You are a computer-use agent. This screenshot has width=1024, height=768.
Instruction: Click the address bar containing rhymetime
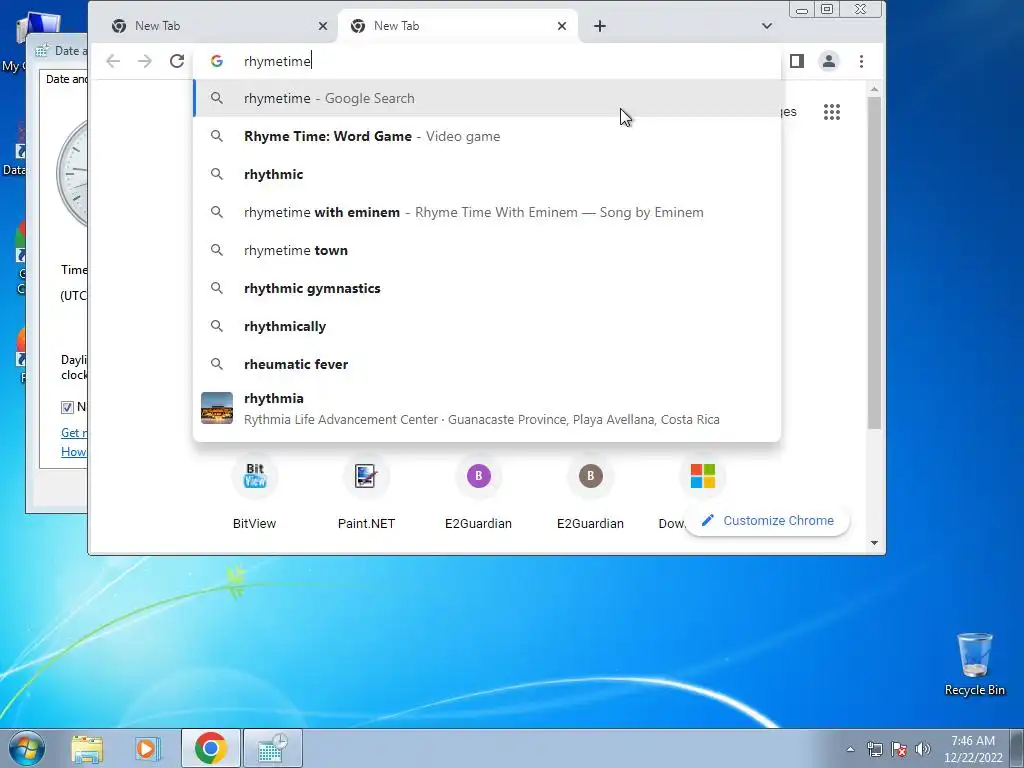pyautogui.click(x=487, y=61)
